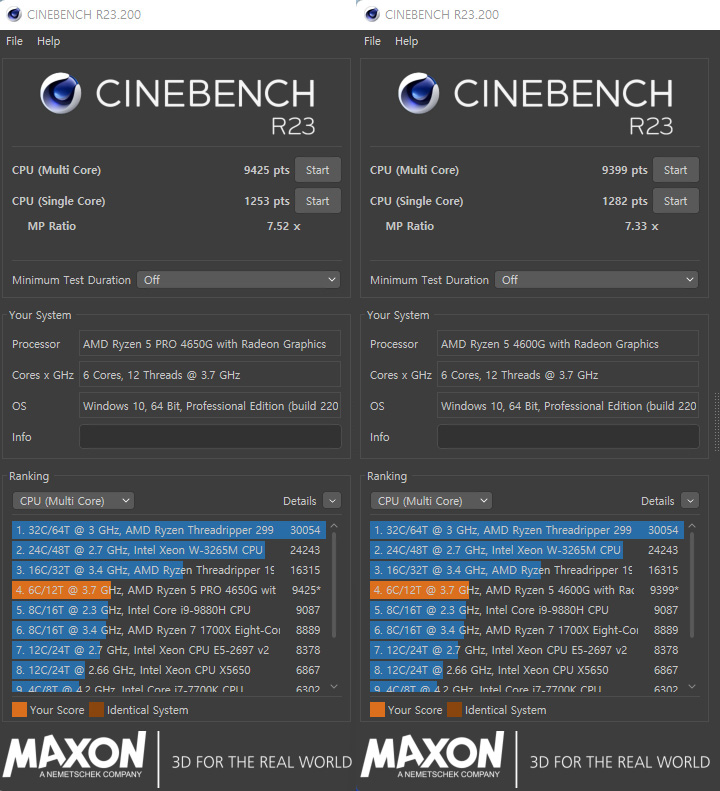
Task: Select Ryzen 7 1700X row in left ranking
Action: (x=169, y=630)
